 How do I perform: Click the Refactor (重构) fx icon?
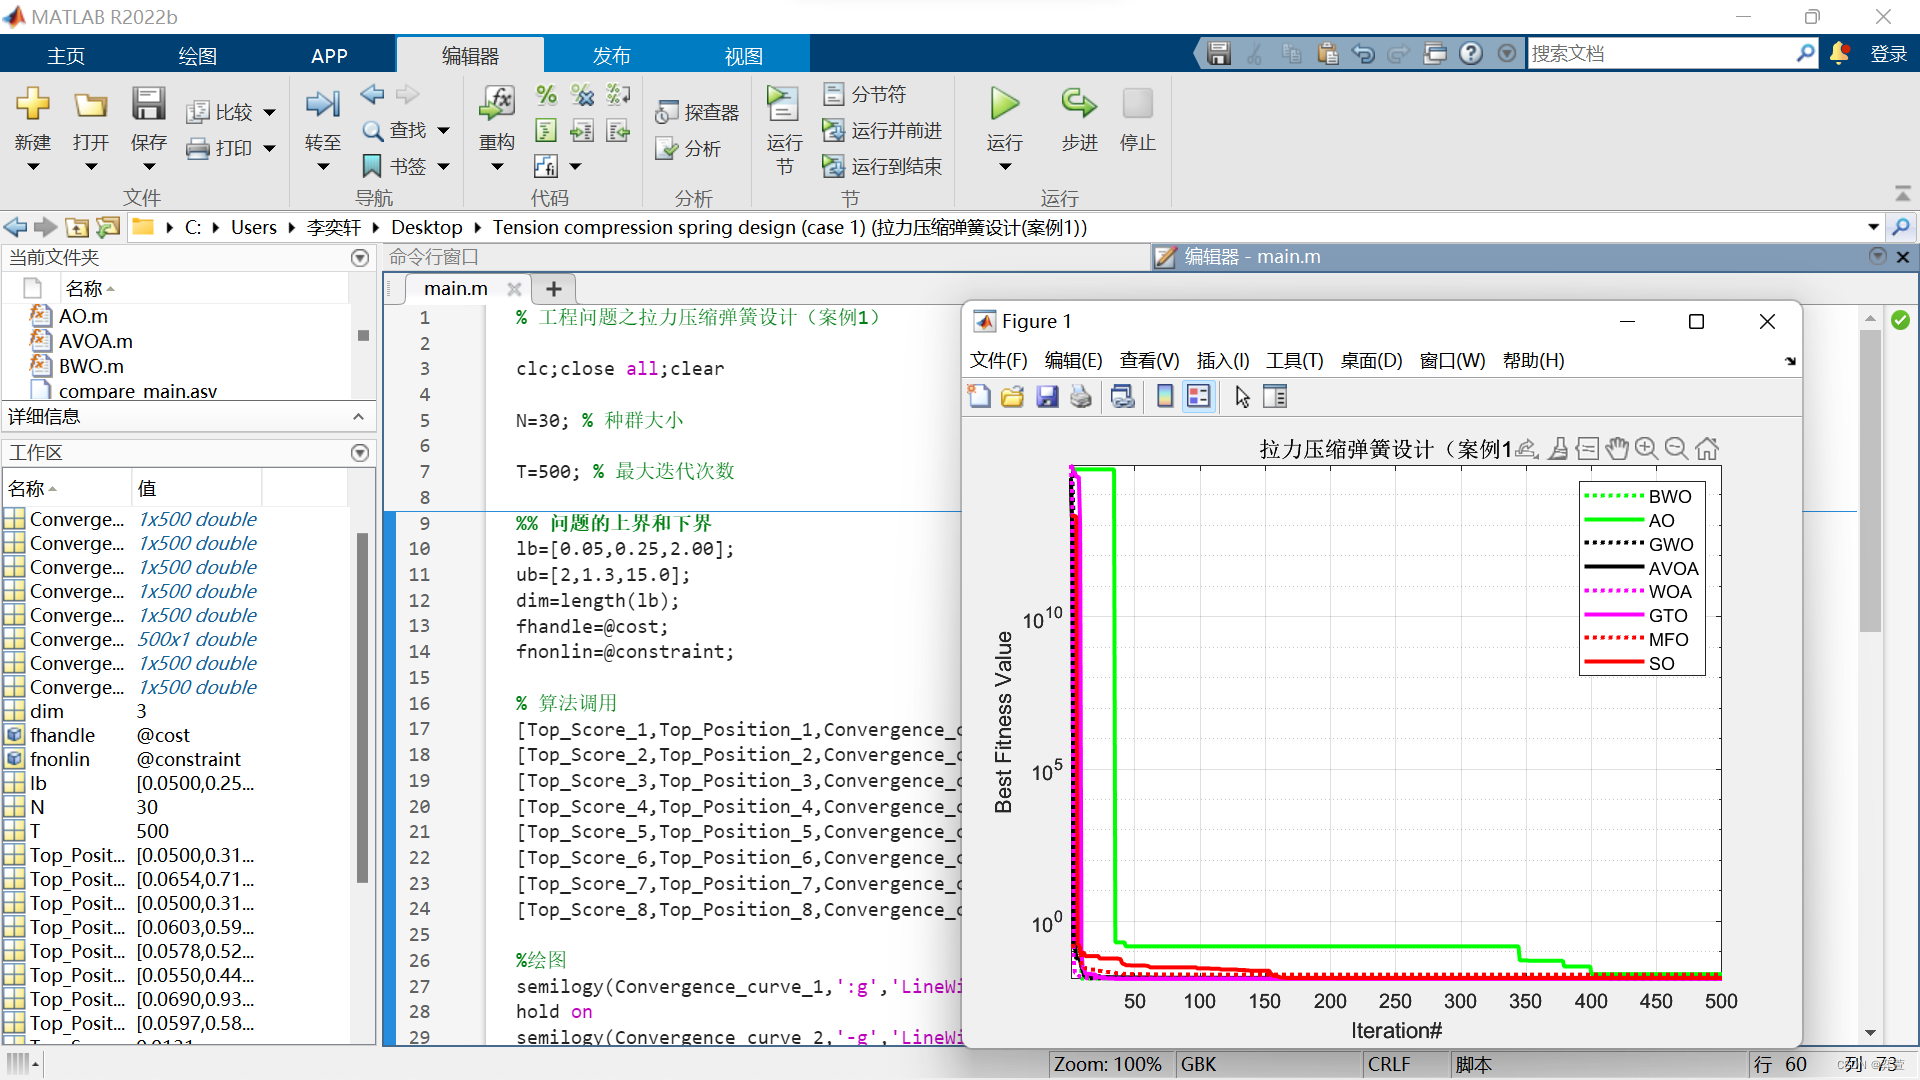pos(497,103)
